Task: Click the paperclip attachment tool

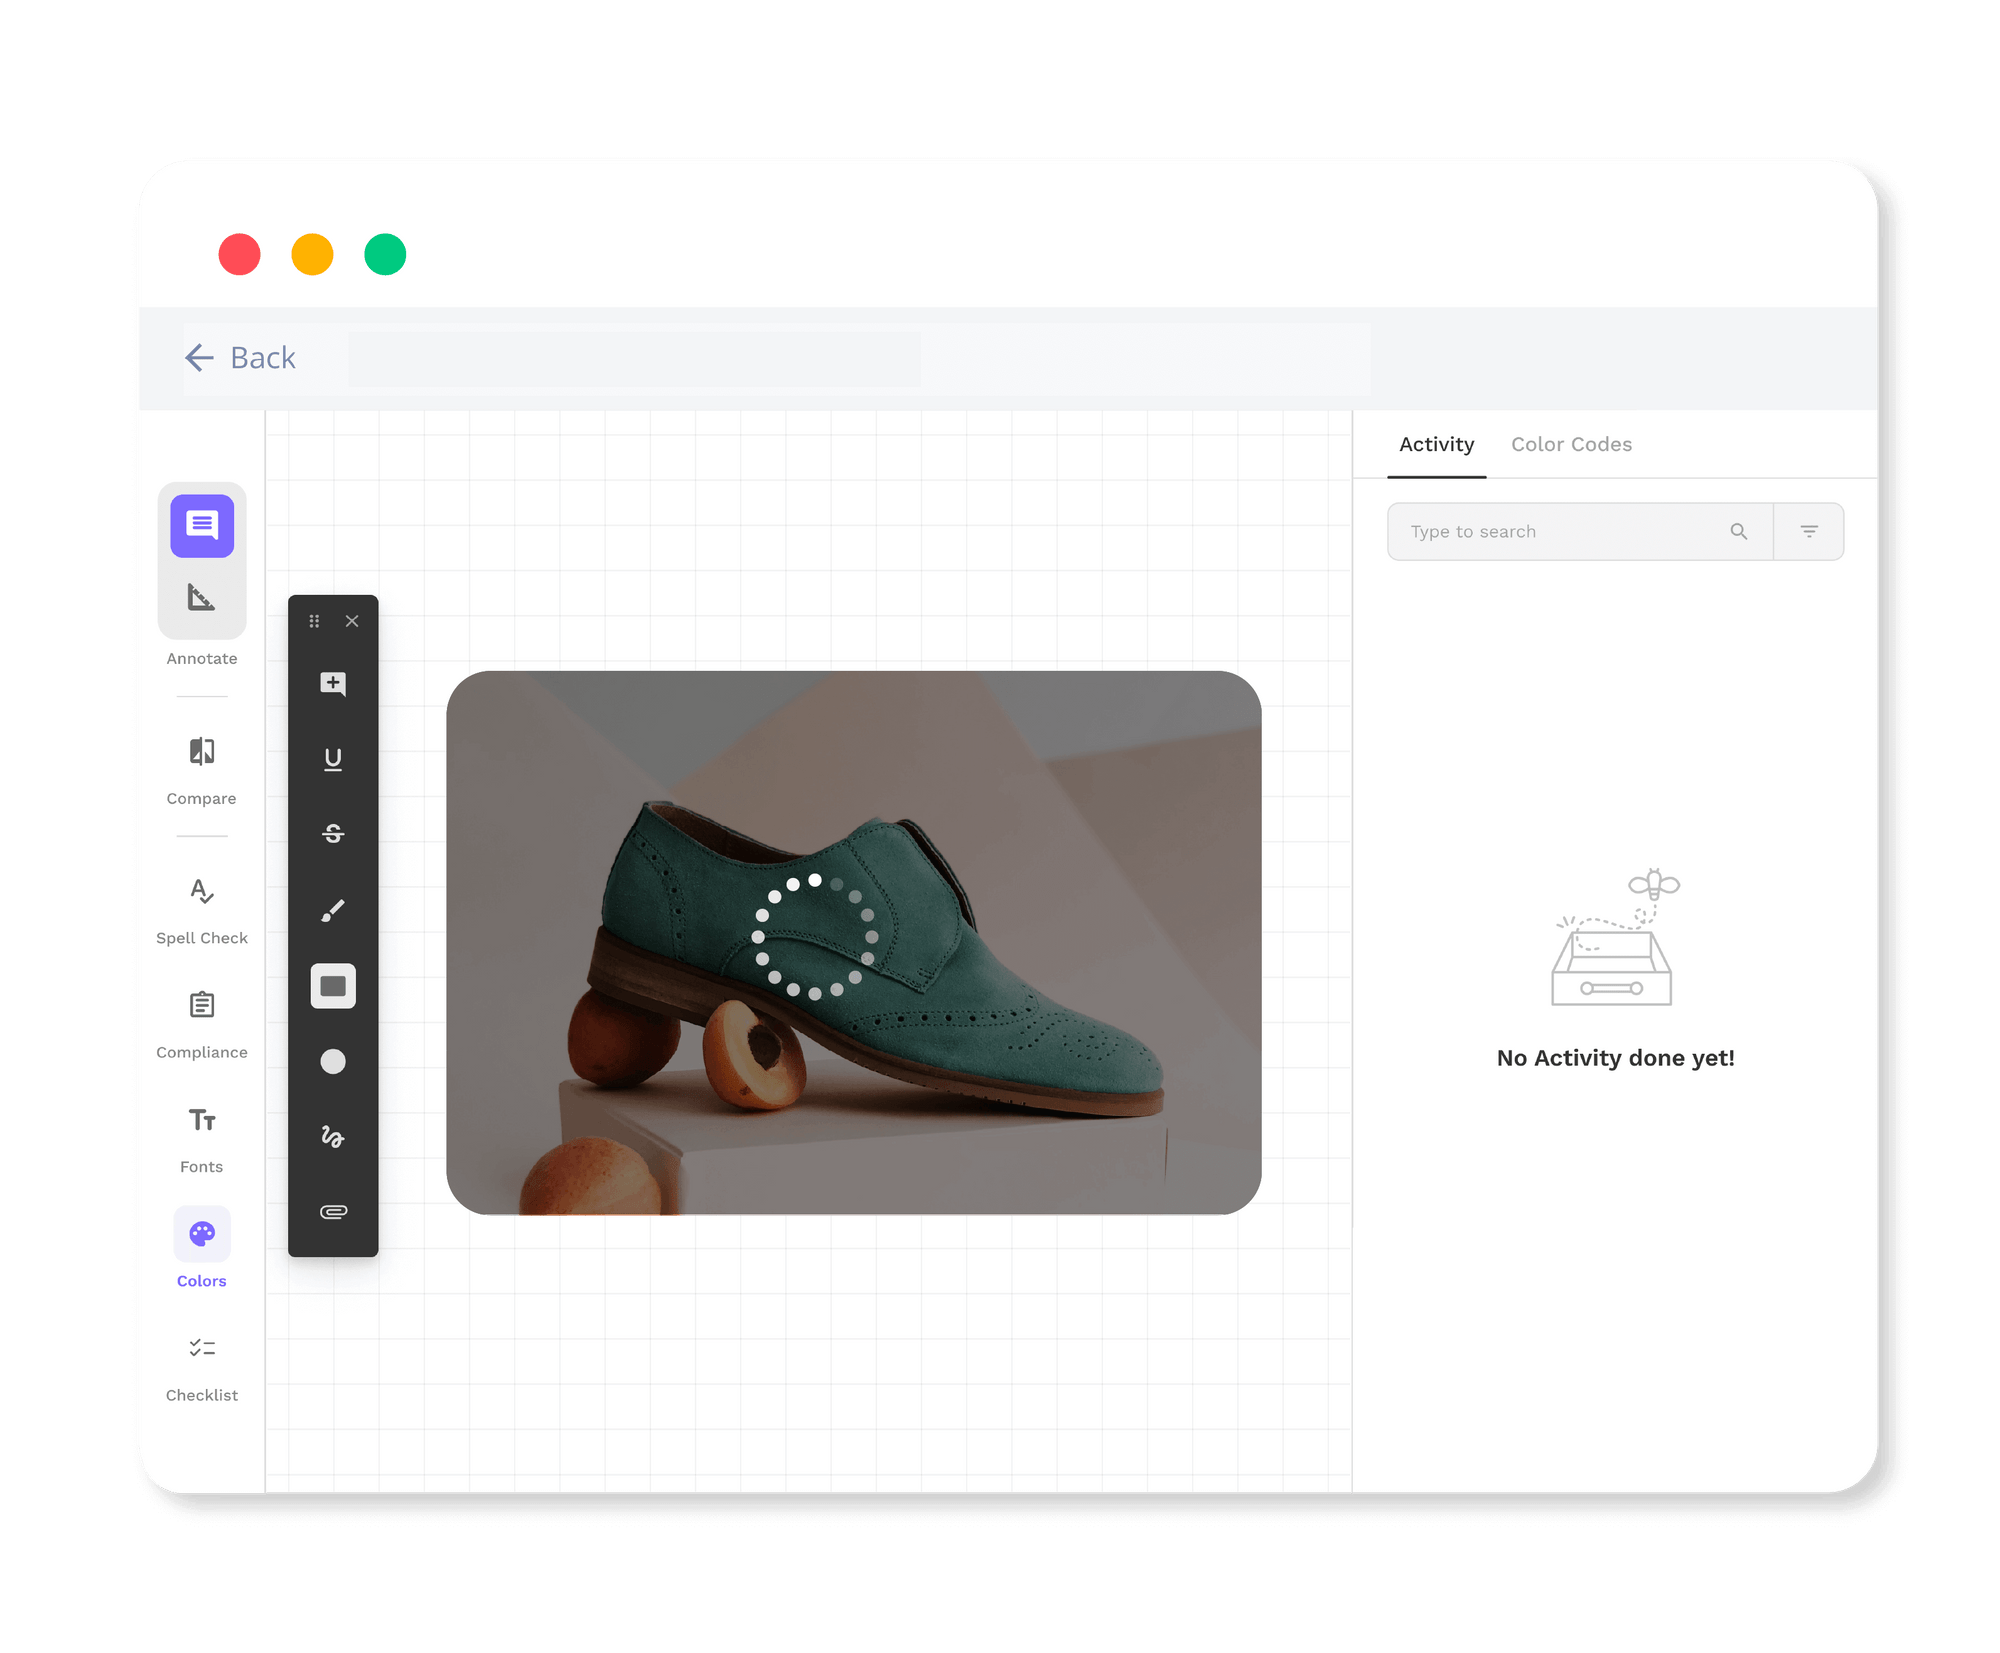Action: [x=333, y=1212]
